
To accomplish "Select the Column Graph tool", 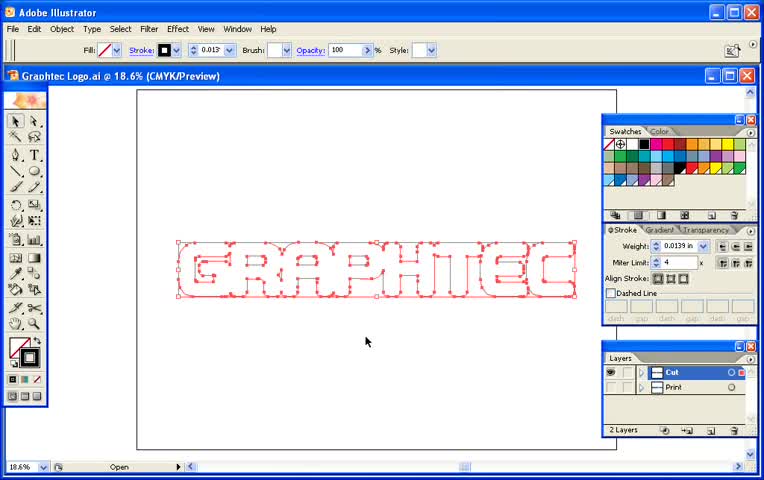I will tap(34, 239).
